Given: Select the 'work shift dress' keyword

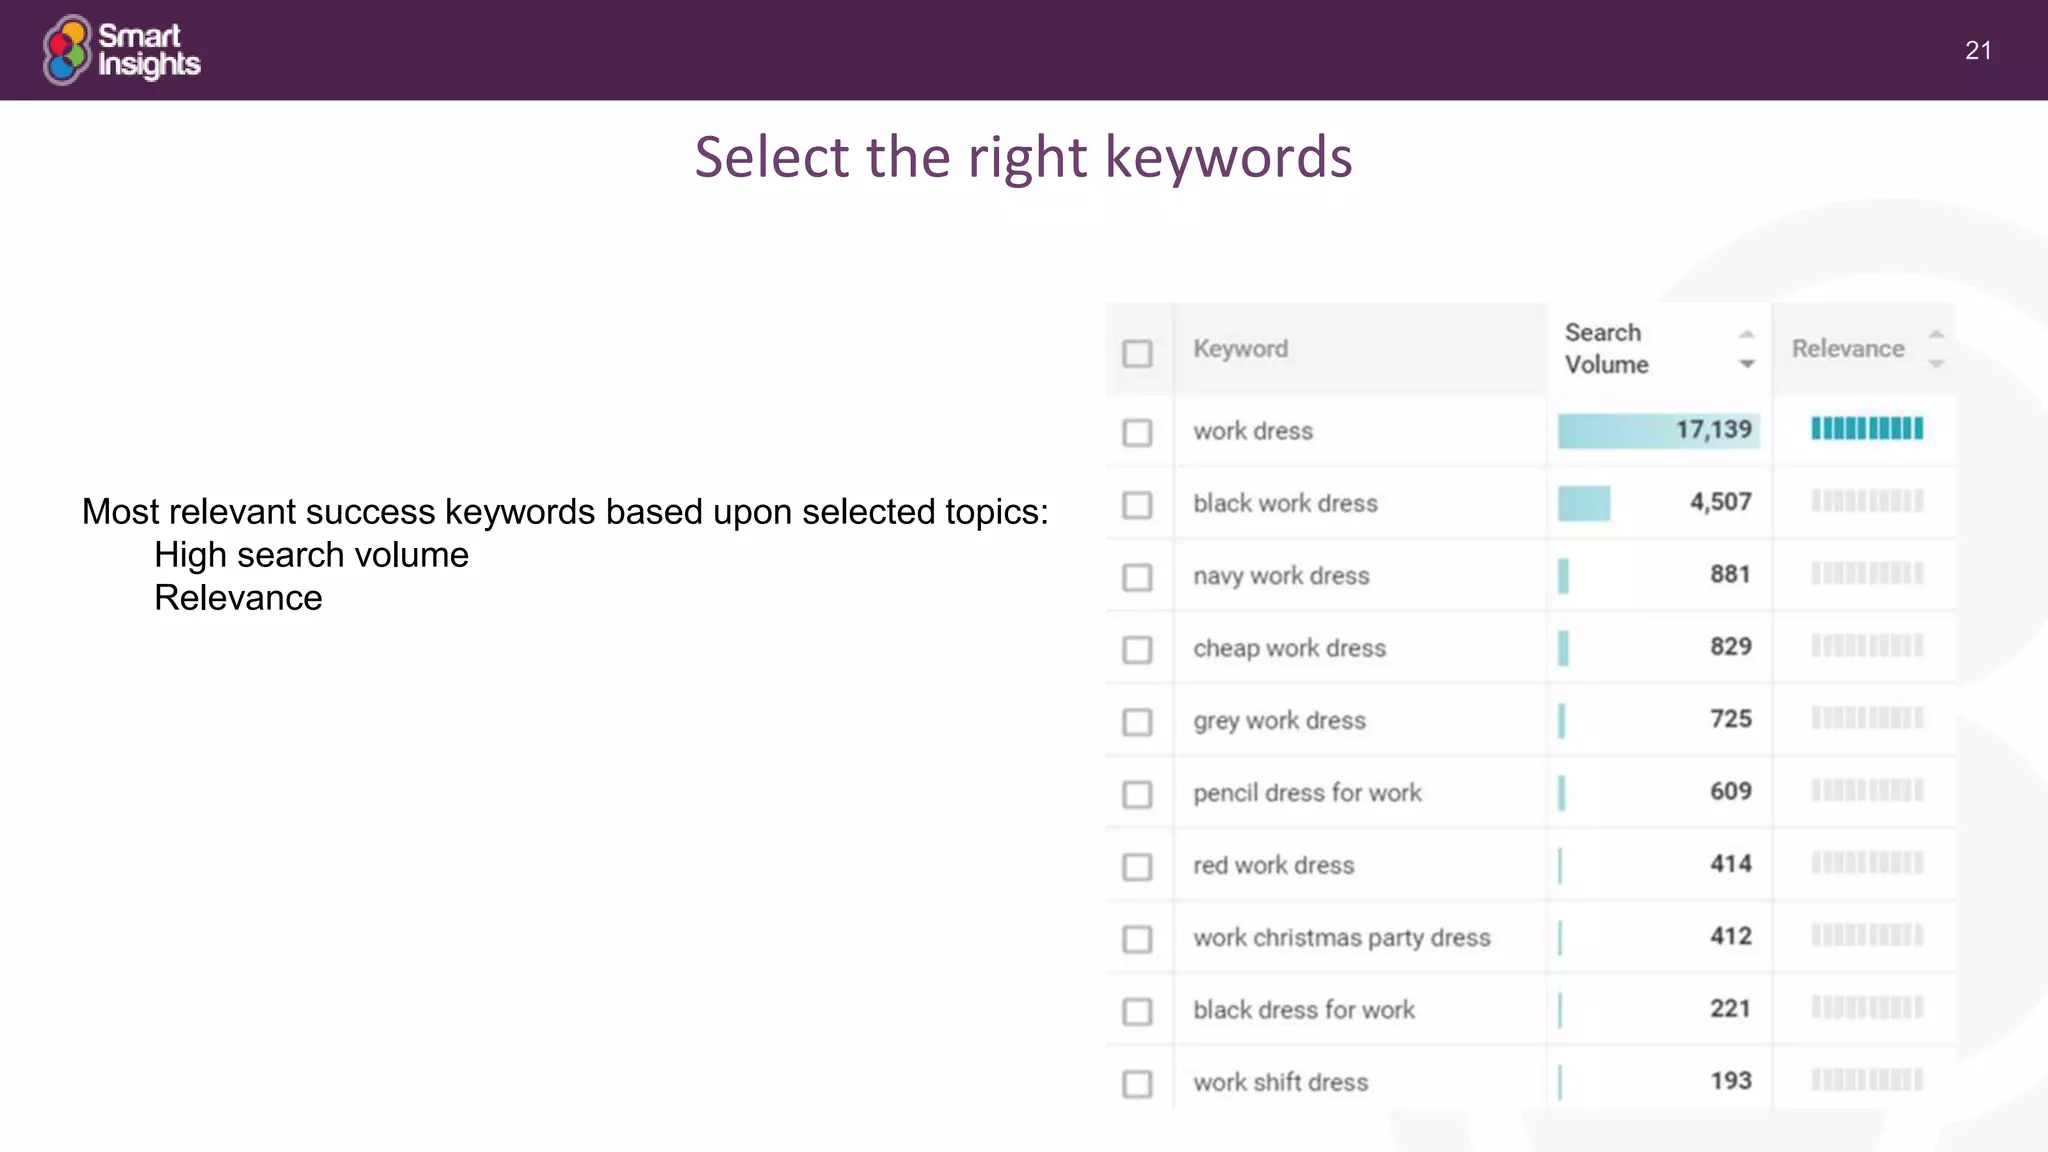Looking at the screenshot, I should pos(1280,1082).
